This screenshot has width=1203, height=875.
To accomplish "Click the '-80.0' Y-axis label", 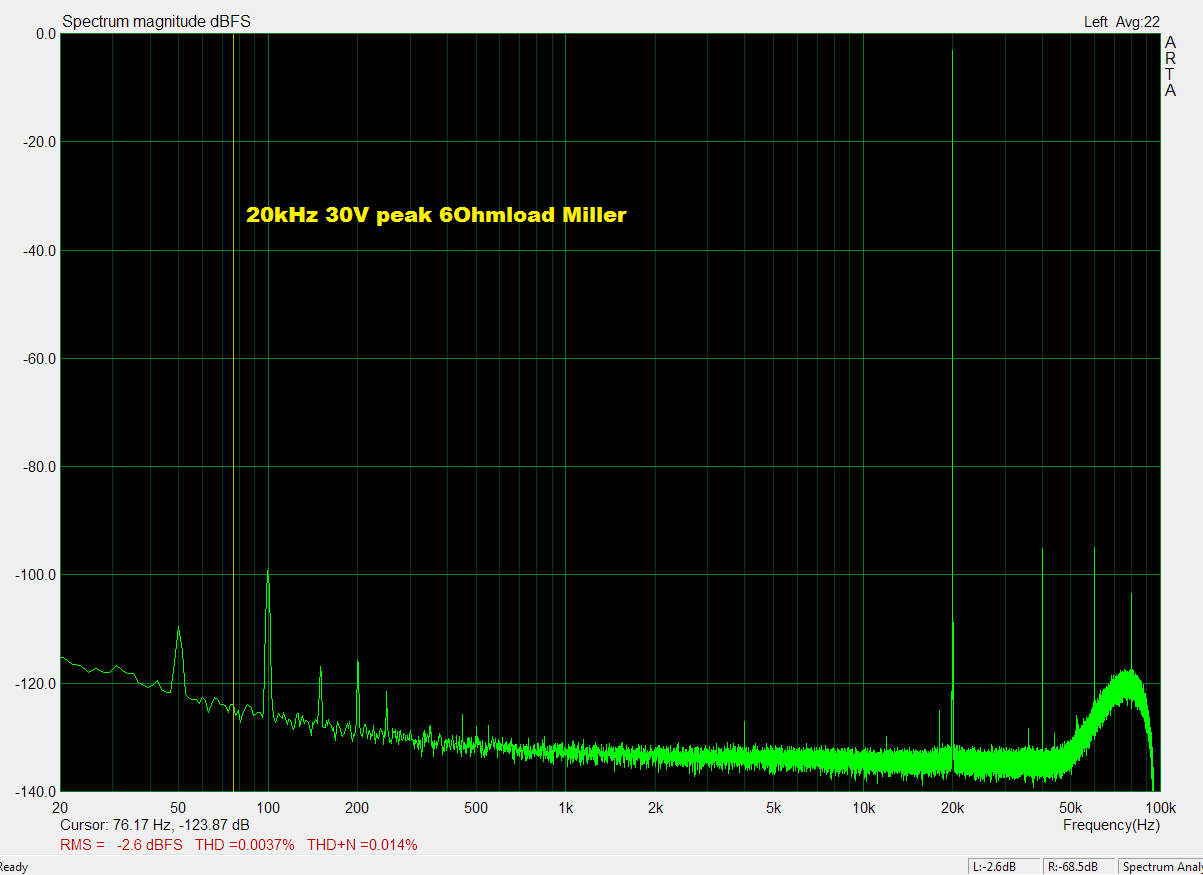I will pos(39,466).
